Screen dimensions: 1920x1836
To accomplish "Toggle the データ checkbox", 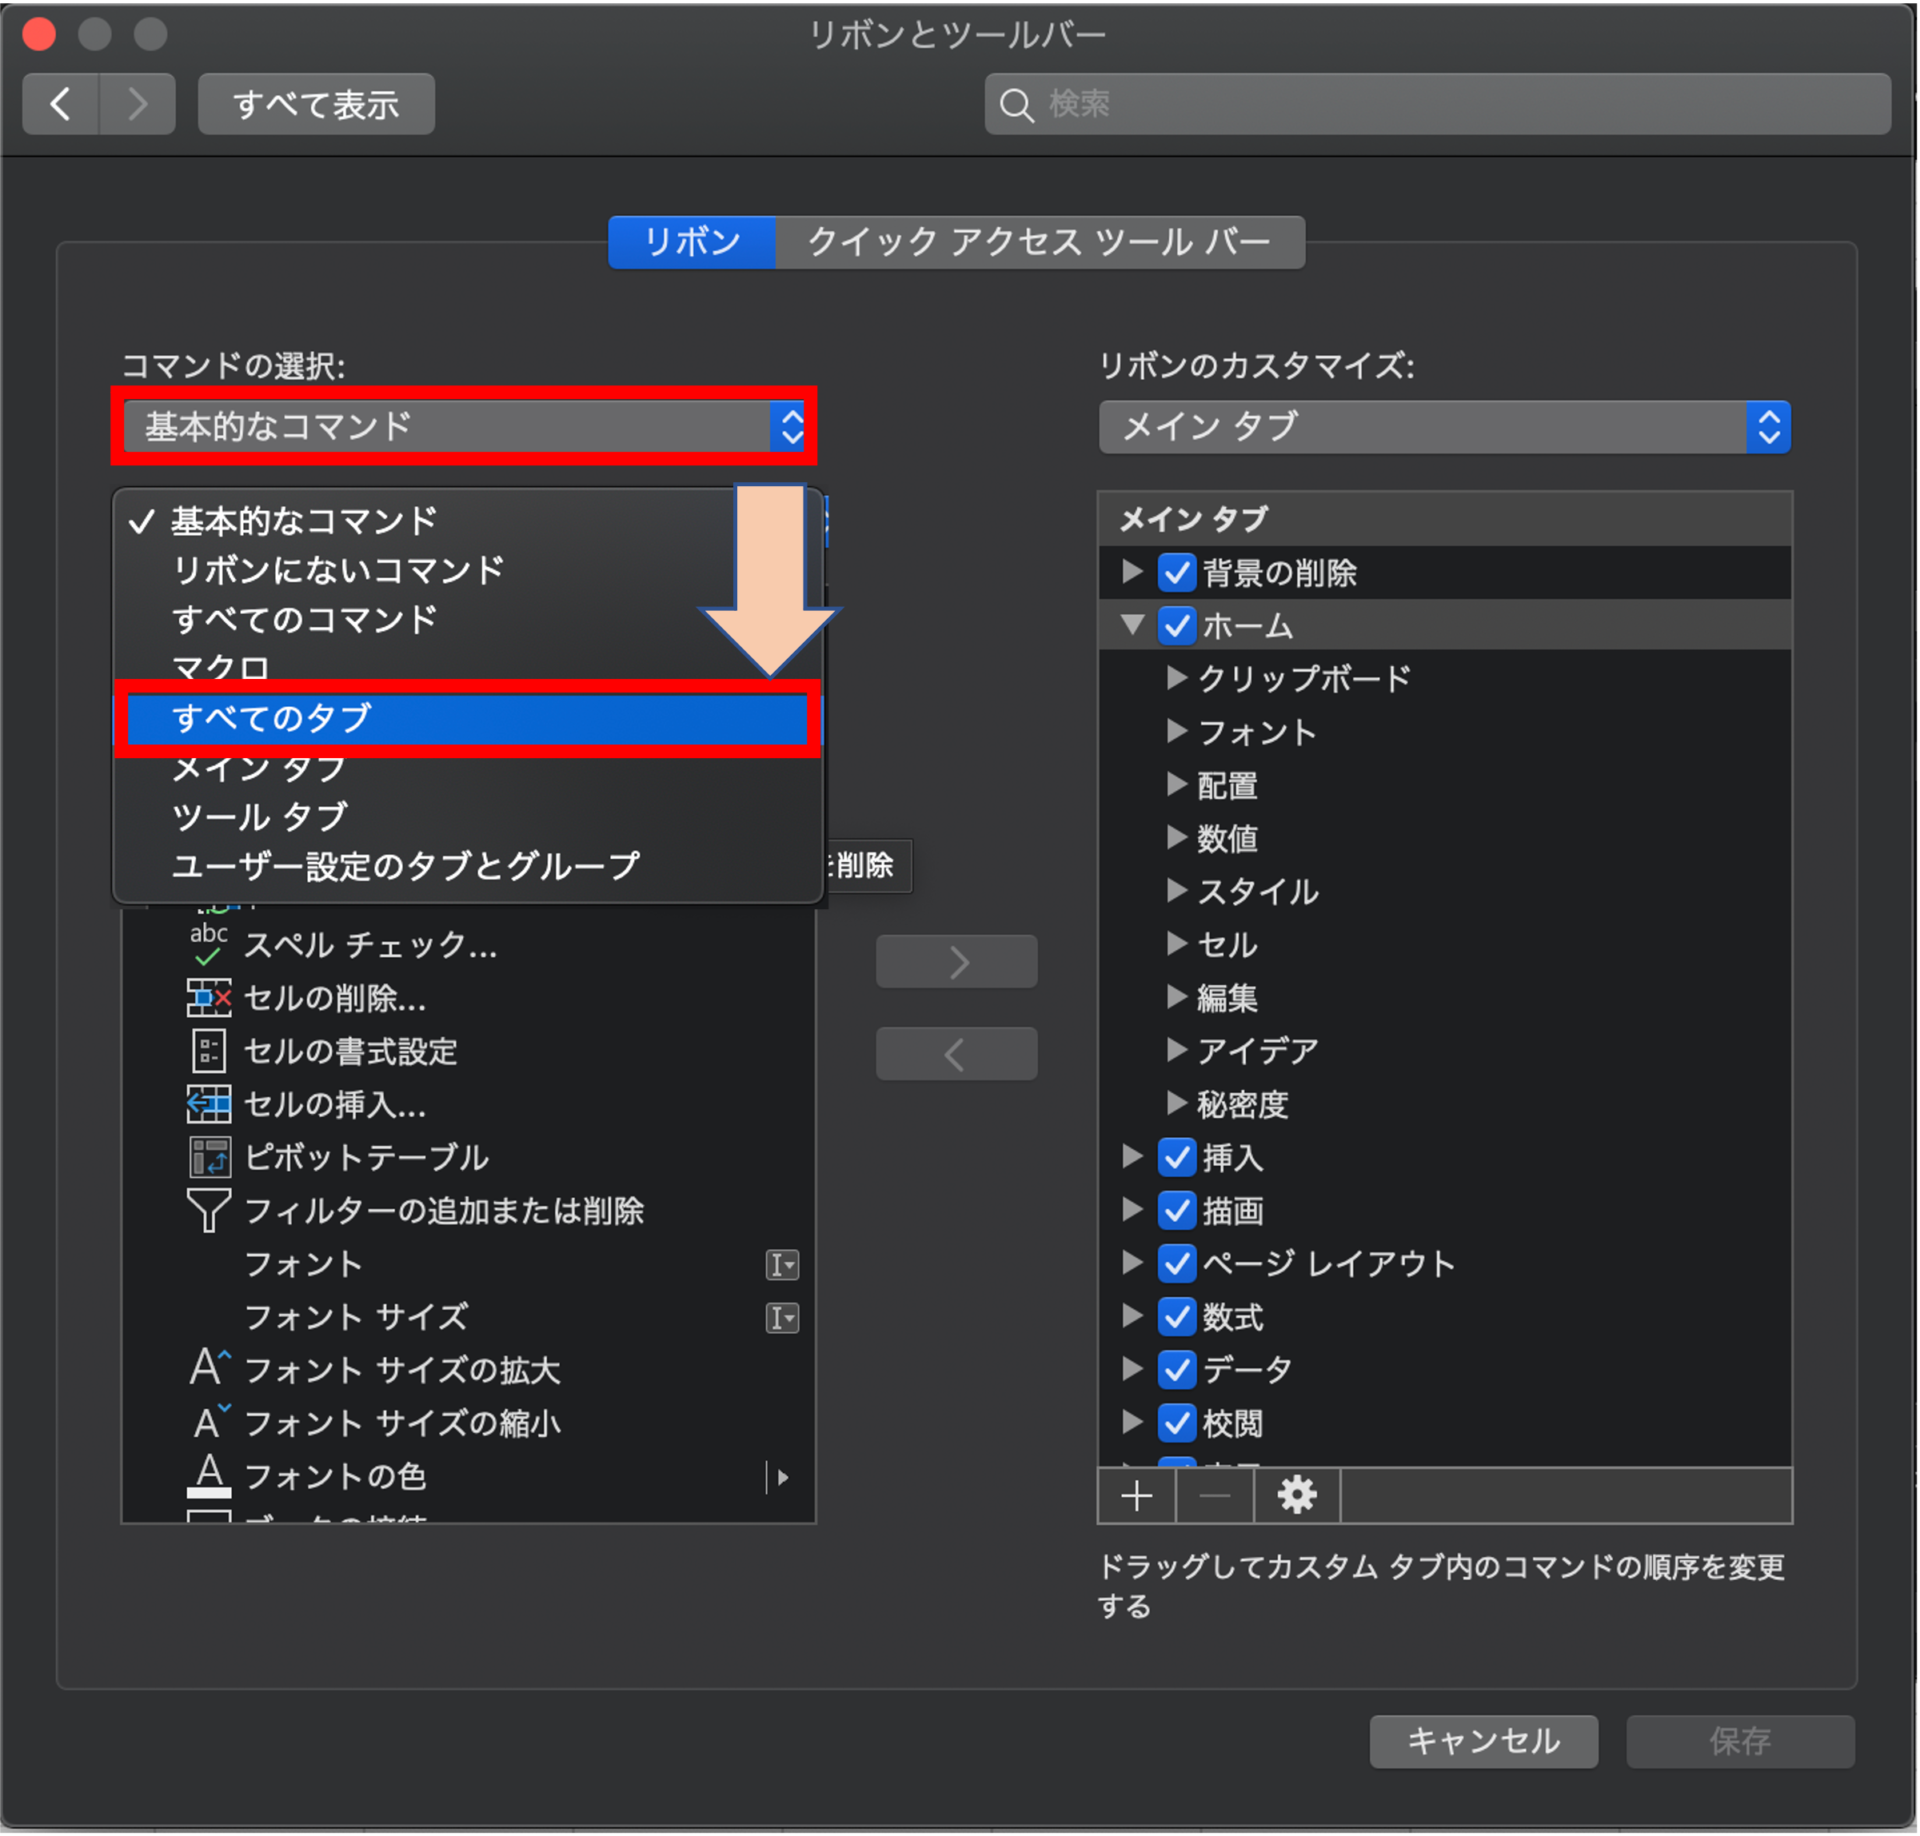I will [x=1177, y=1370].
